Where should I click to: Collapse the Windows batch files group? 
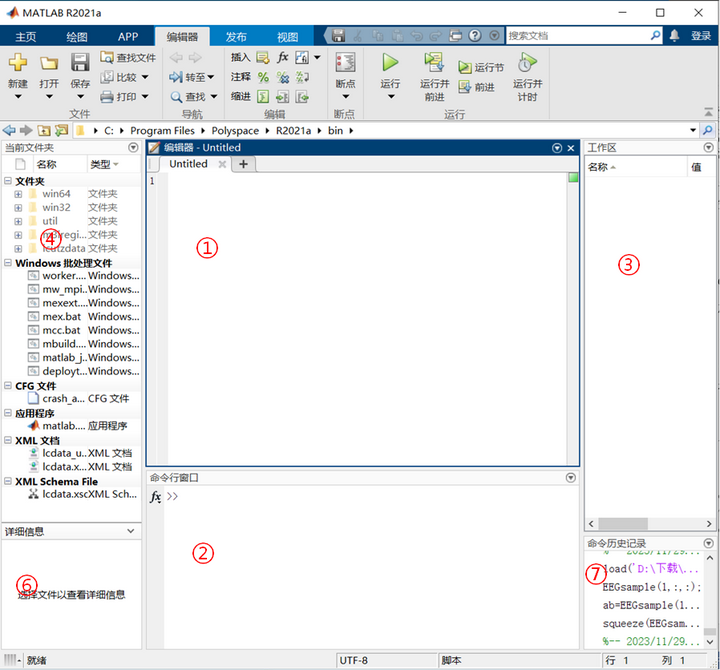coord(8,263)
